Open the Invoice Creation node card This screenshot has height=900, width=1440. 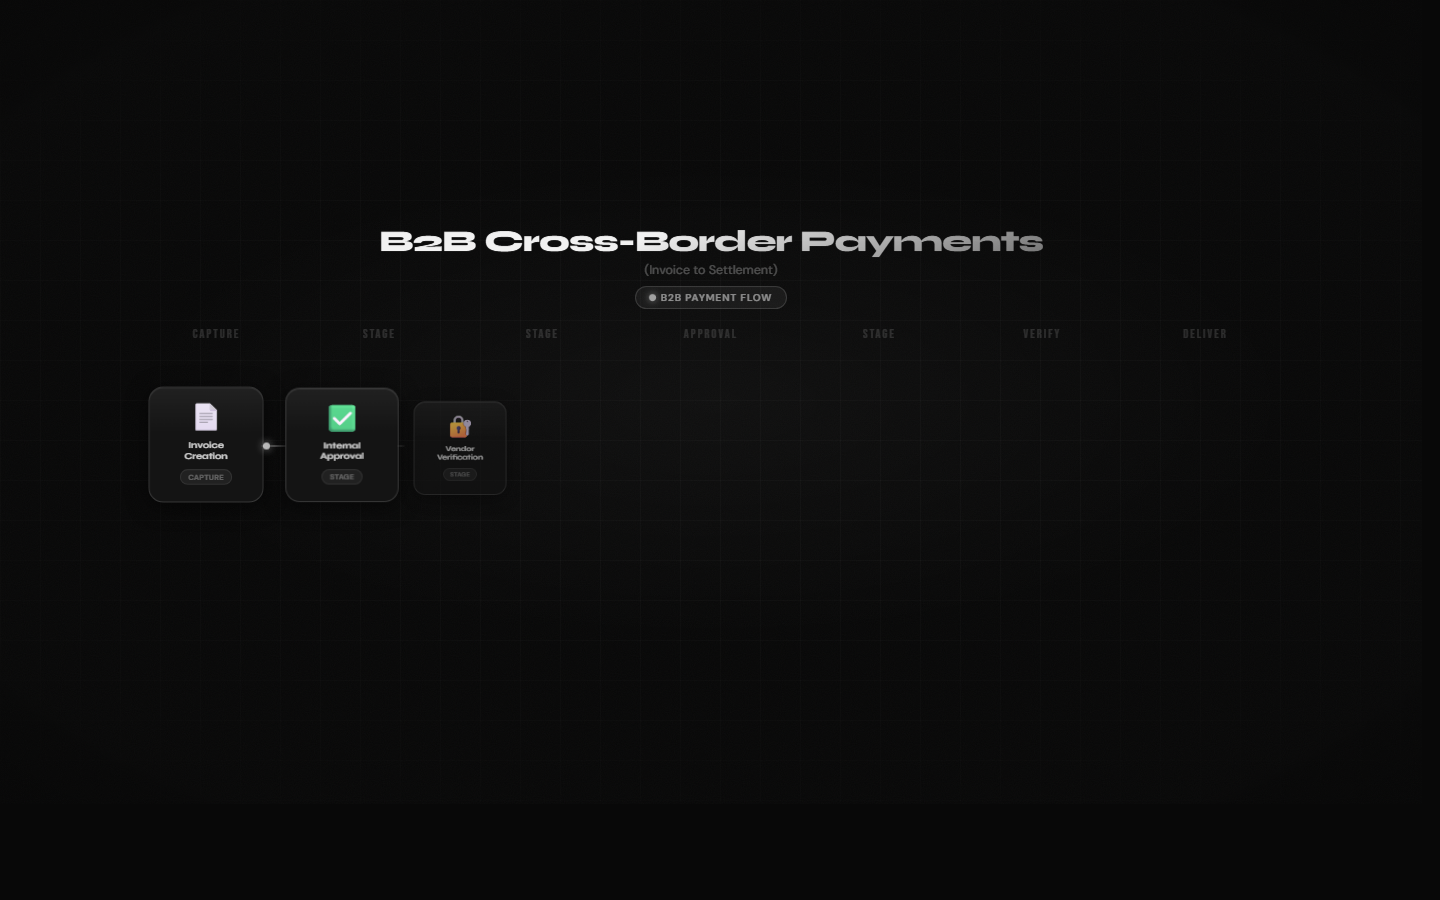(206, 445)
